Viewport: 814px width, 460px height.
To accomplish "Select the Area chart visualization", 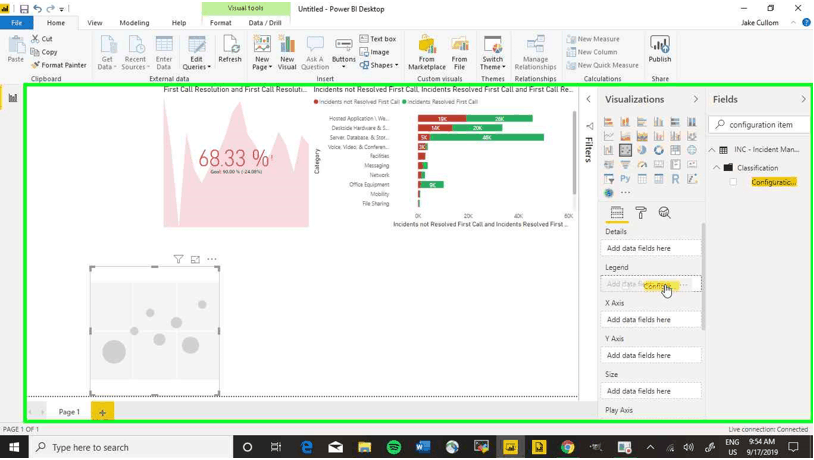I will (625, 136).
